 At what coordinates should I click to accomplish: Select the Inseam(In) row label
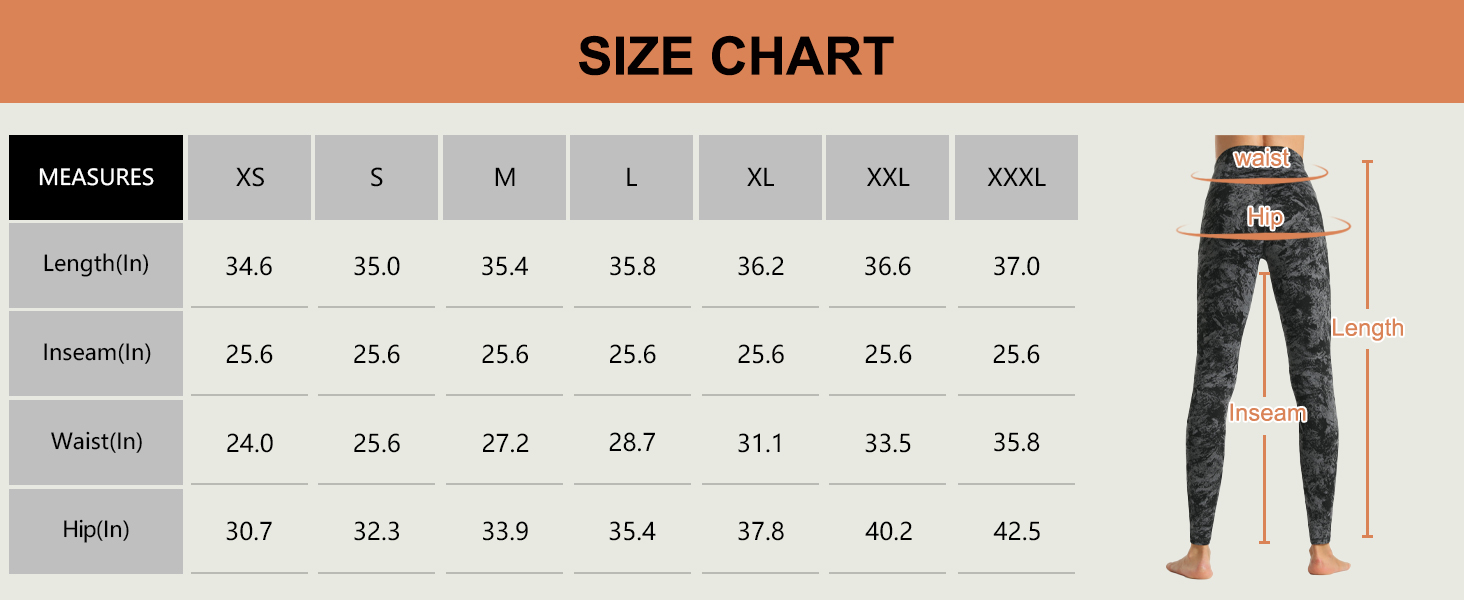(x=96, y=353)
